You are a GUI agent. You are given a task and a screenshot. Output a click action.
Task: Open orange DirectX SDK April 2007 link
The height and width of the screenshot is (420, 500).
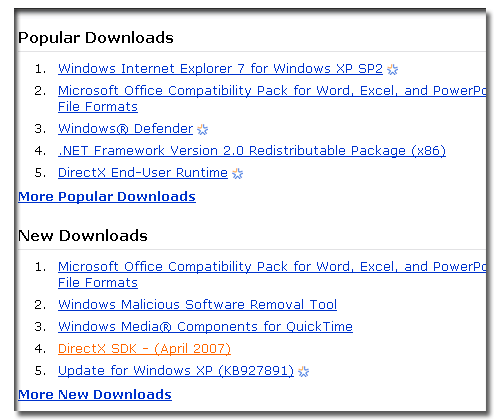click(144, 349)
